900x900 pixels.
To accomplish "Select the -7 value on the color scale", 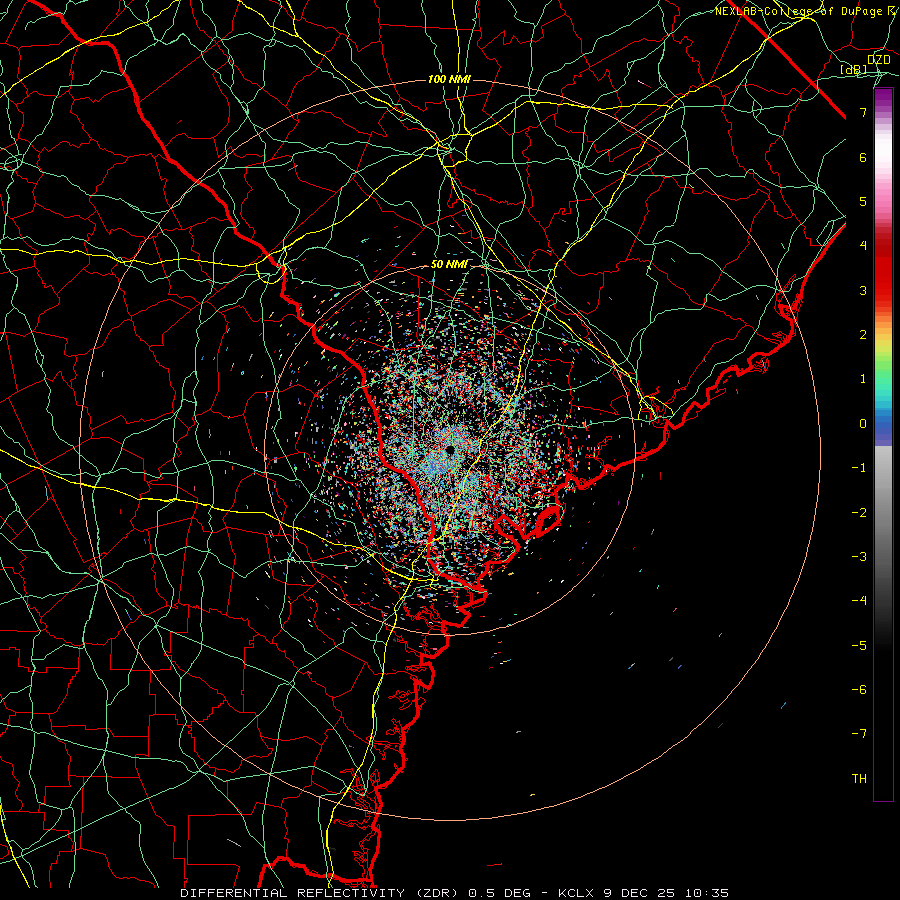I will click(x=859, y=734).
